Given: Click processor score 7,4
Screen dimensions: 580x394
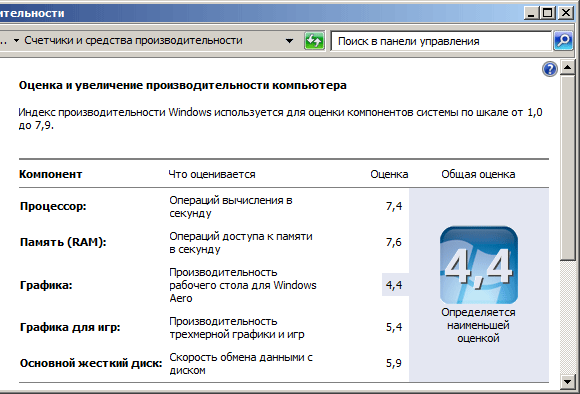Looking at the screenshot, I should (x=394, y=206).
